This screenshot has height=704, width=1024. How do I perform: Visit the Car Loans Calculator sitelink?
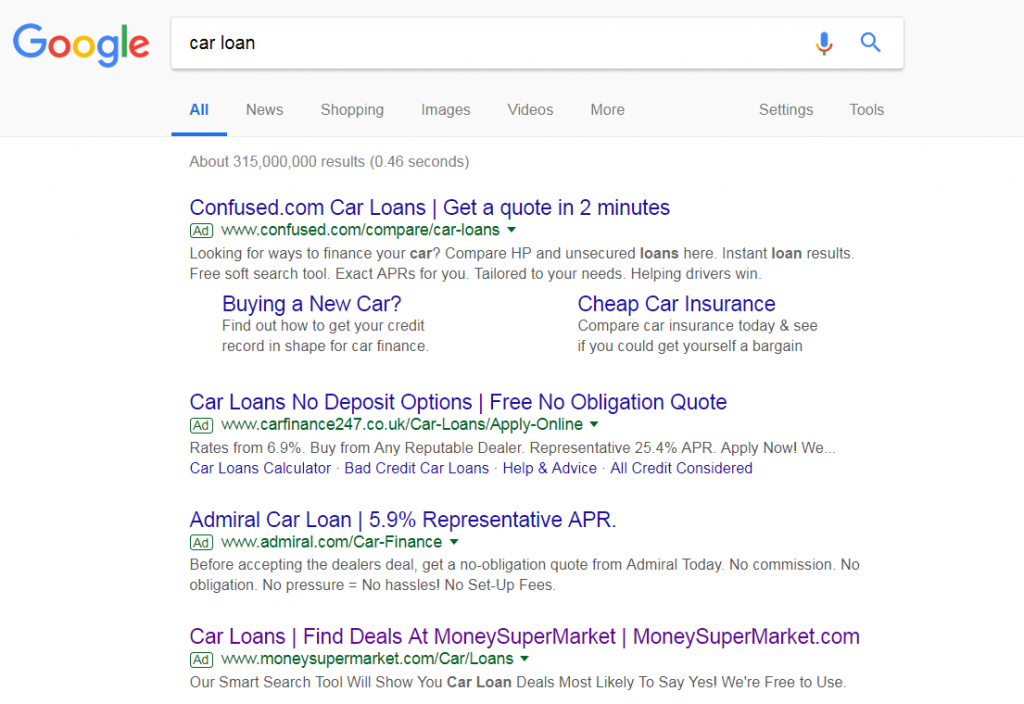[x=261, y=468]
